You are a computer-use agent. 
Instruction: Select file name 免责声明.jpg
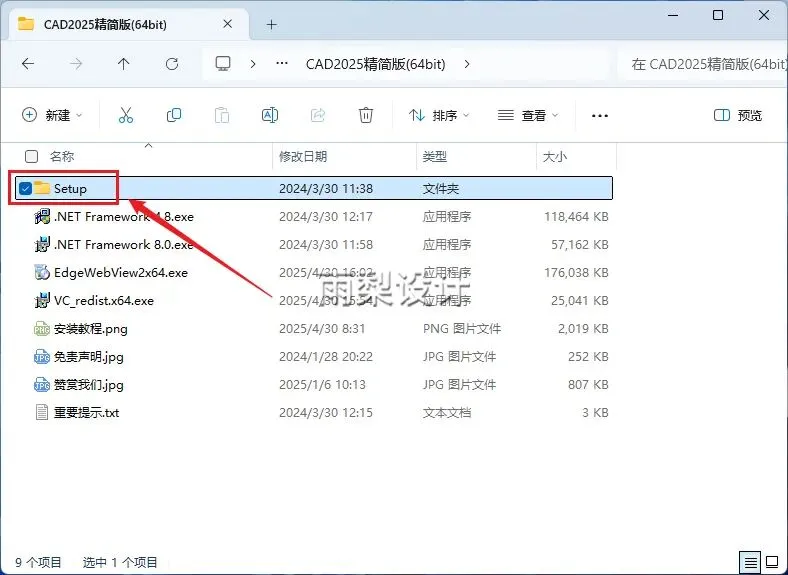coord(88,357)
